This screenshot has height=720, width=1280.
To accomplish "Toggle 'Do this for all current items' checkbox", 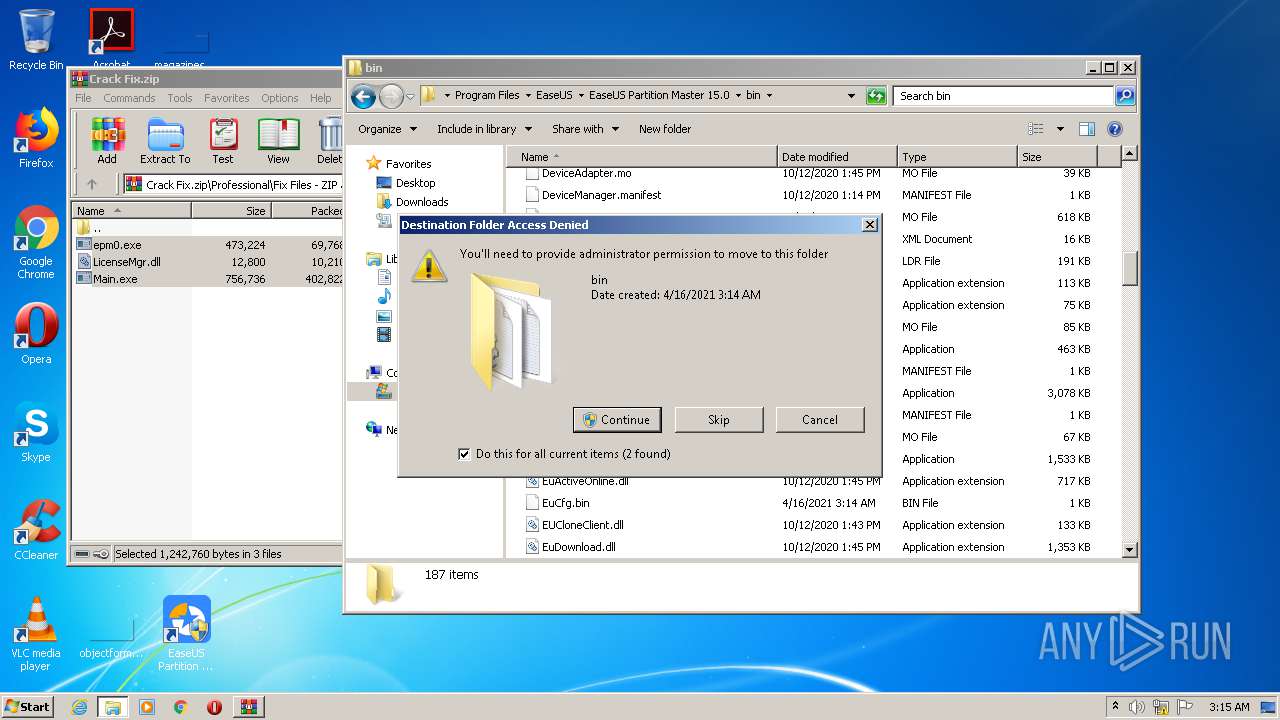I will tap(464, 454).
